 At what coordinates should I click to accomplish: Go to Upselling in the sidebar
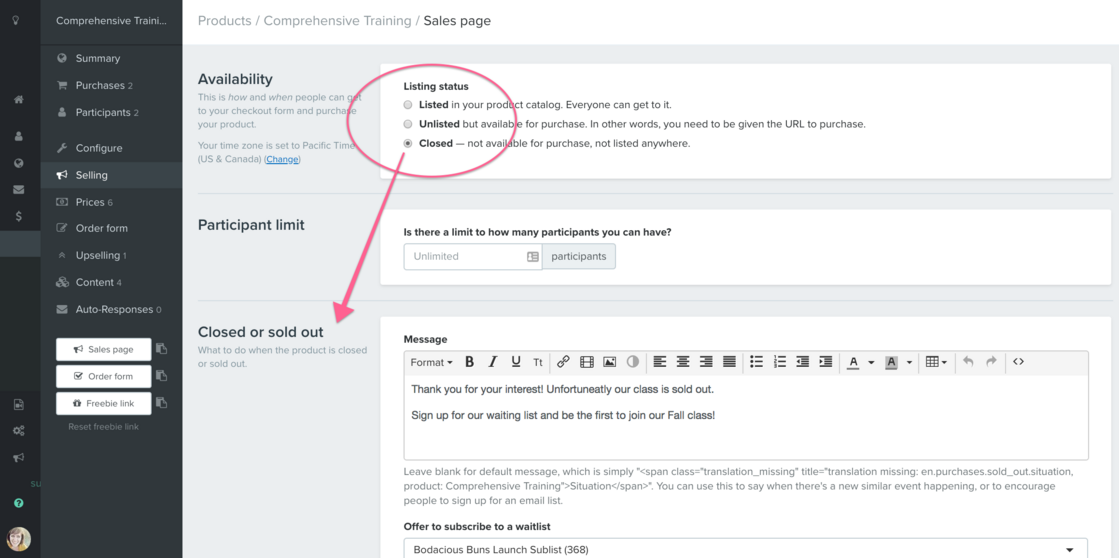97,255
